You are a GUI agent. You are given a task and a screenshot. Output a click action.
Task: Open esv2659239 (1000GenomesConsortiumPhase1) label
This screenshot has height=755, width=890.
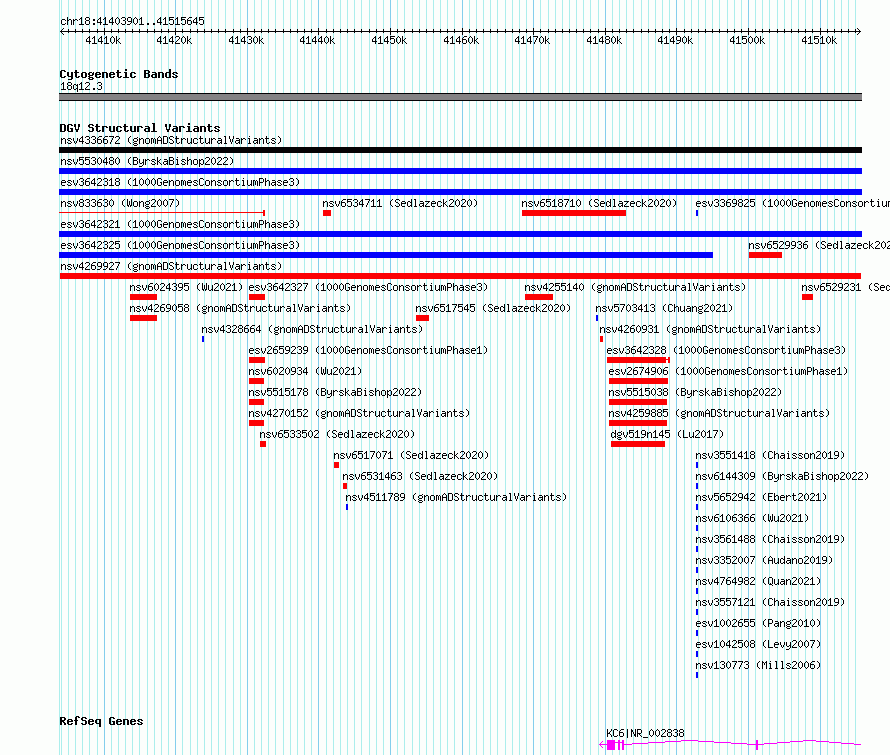click(368, 350)
